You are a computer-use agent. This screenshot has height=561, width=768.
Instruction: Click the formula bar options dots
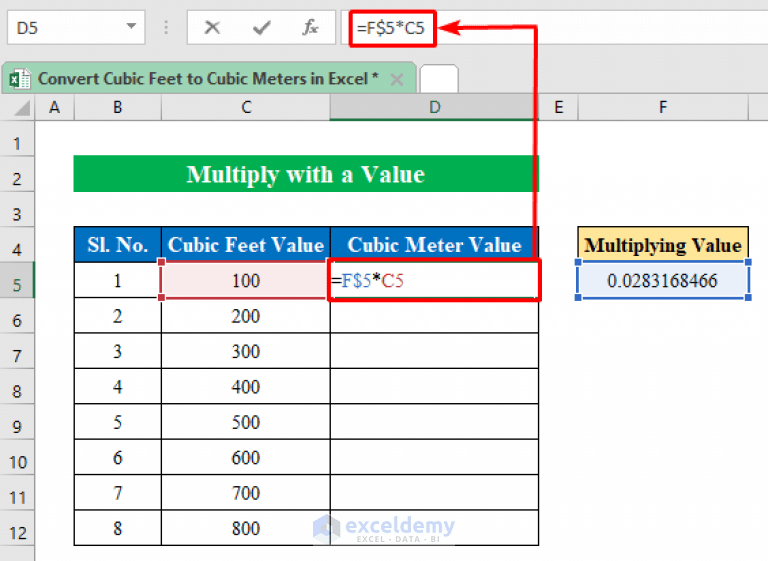tap(166, 28)
